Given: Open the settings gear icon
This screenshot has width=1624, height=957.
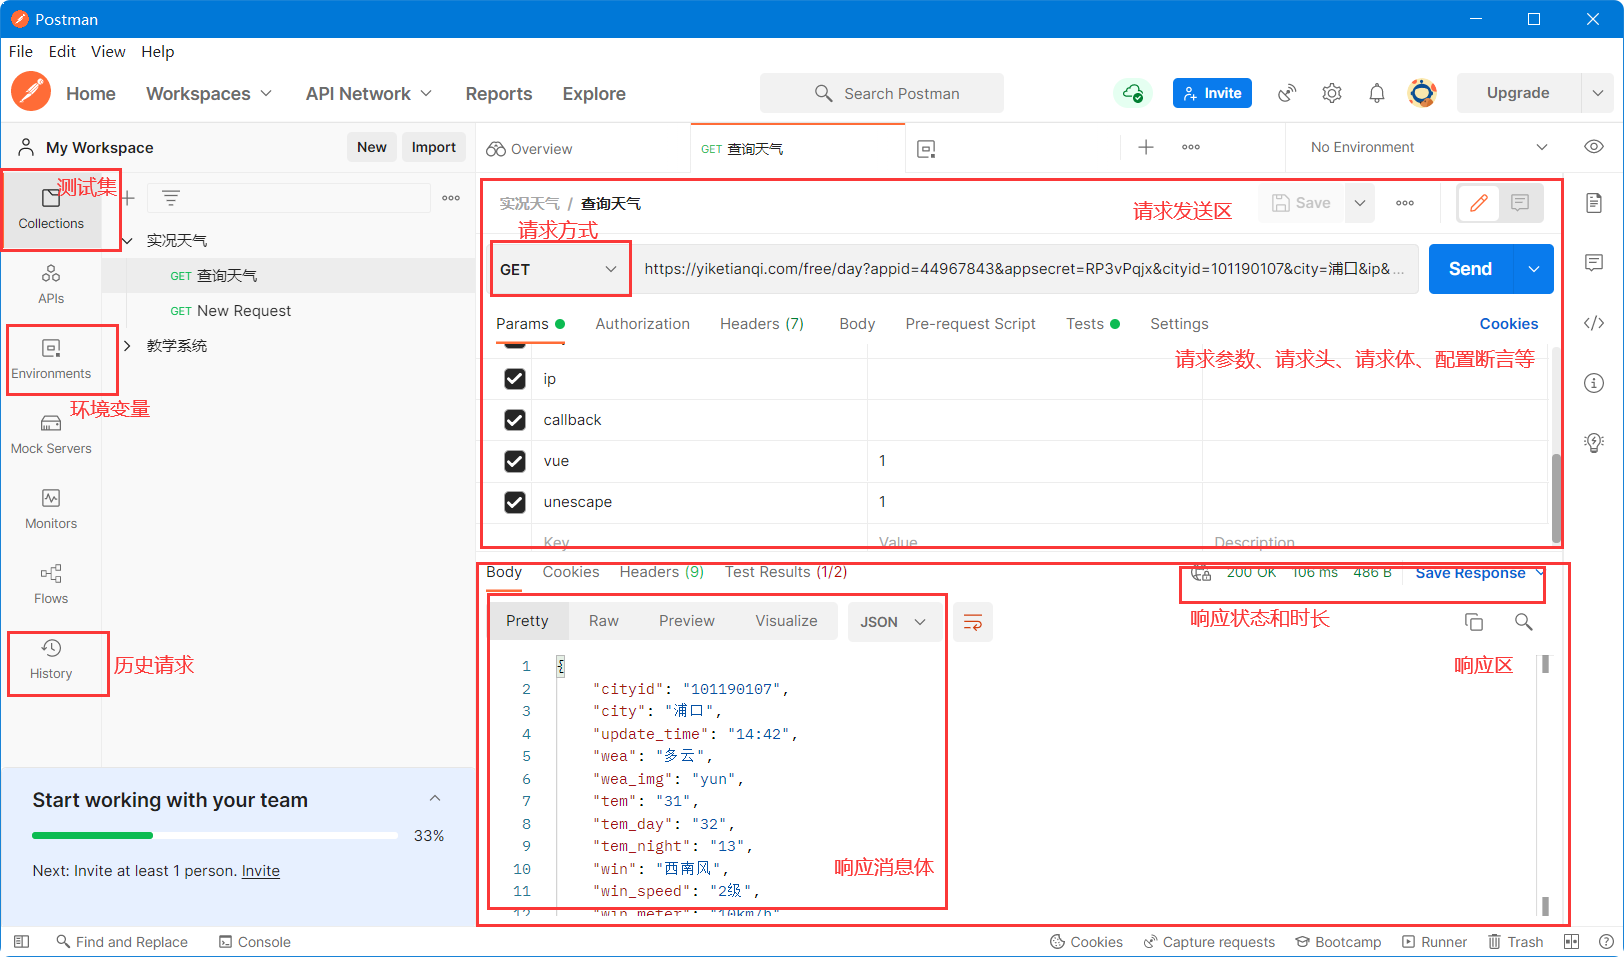Looking at the screenshot, I should tap(1332, 93).
